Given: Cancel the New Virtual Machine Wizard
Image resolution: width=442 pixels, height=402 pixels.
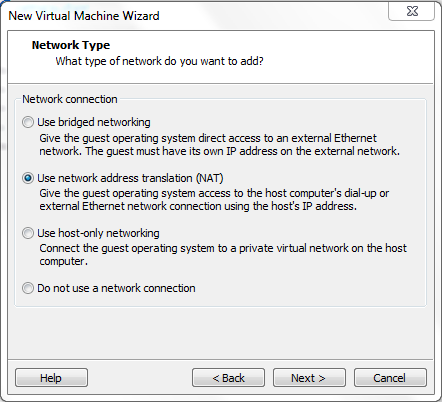Looking at the screenshot, I should click(x=390, y=378).
